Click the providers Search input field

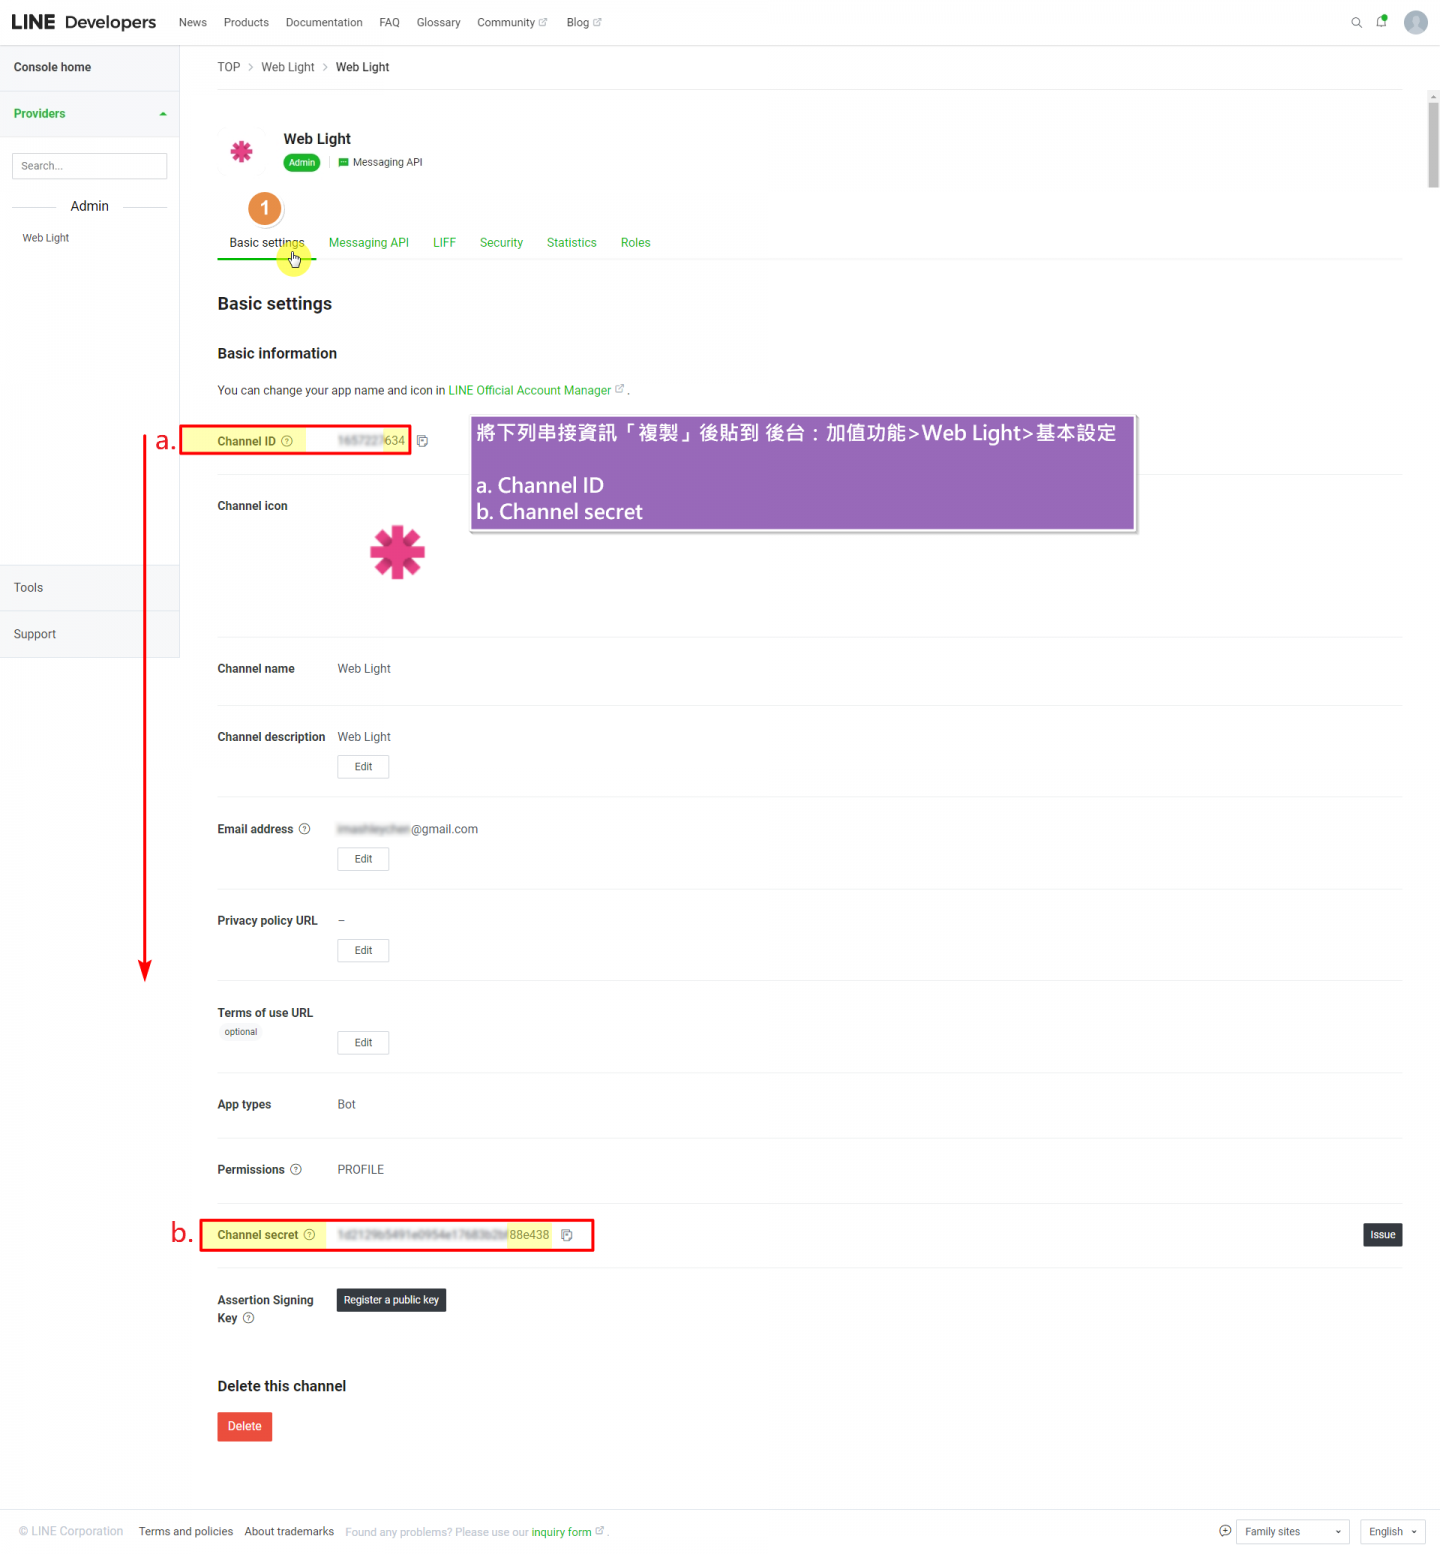coord(89,166)
